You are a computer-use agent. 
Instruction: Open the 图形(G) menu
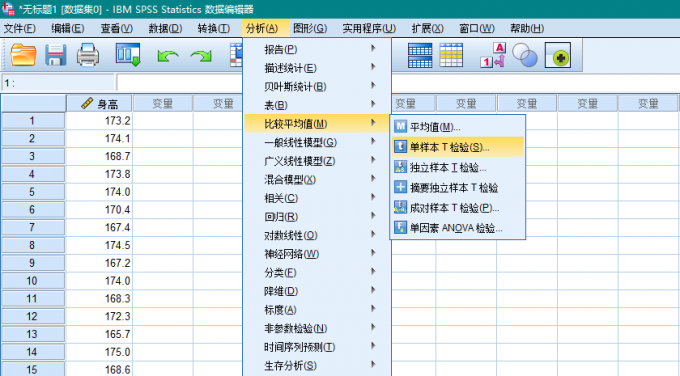tap(310, 28)
